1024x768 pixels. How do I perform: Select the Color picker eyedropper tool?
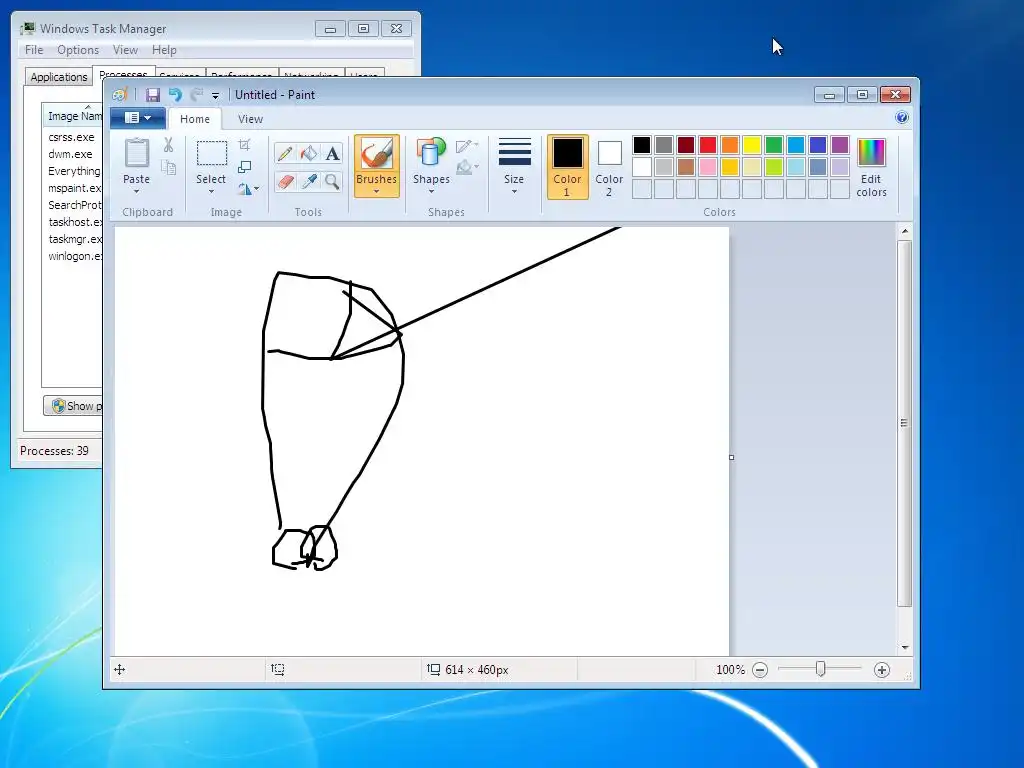(308, 181)
